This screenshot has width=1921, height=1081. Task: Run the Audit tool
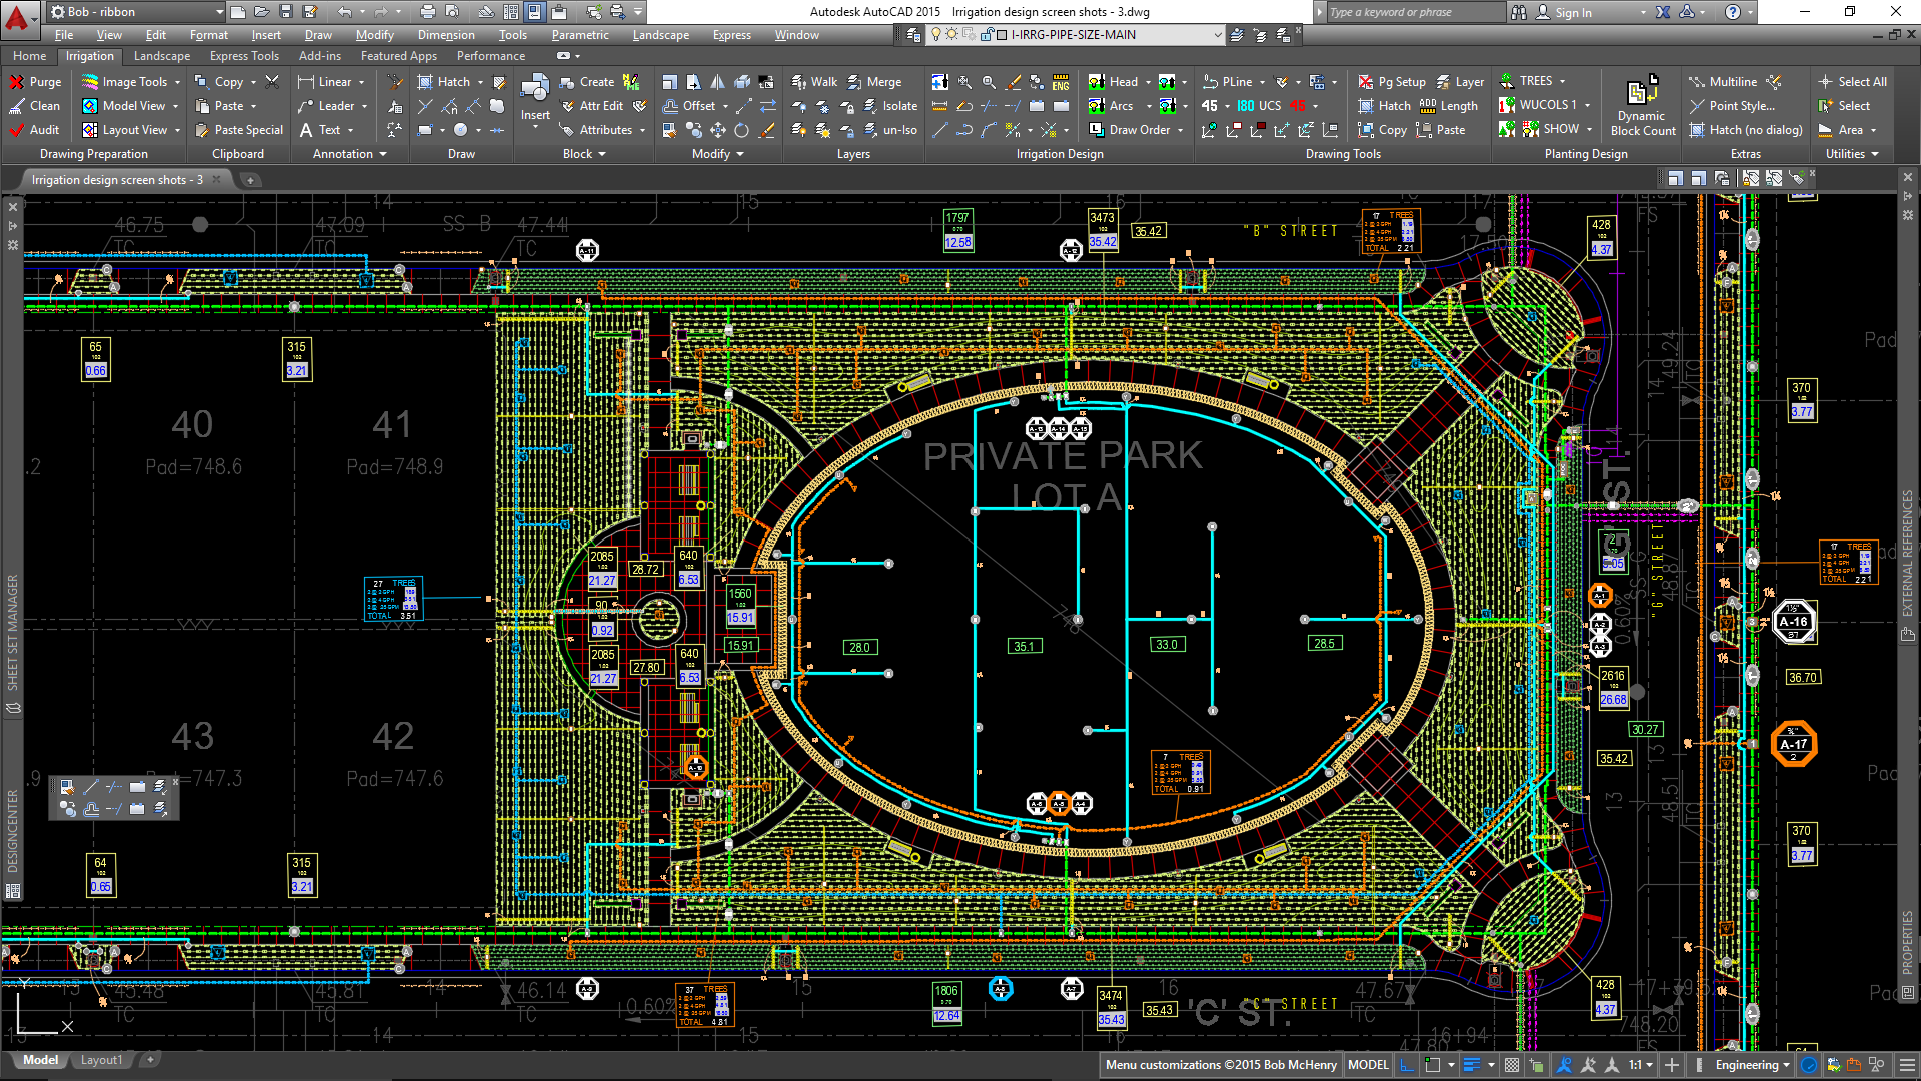tap(35, 130)
